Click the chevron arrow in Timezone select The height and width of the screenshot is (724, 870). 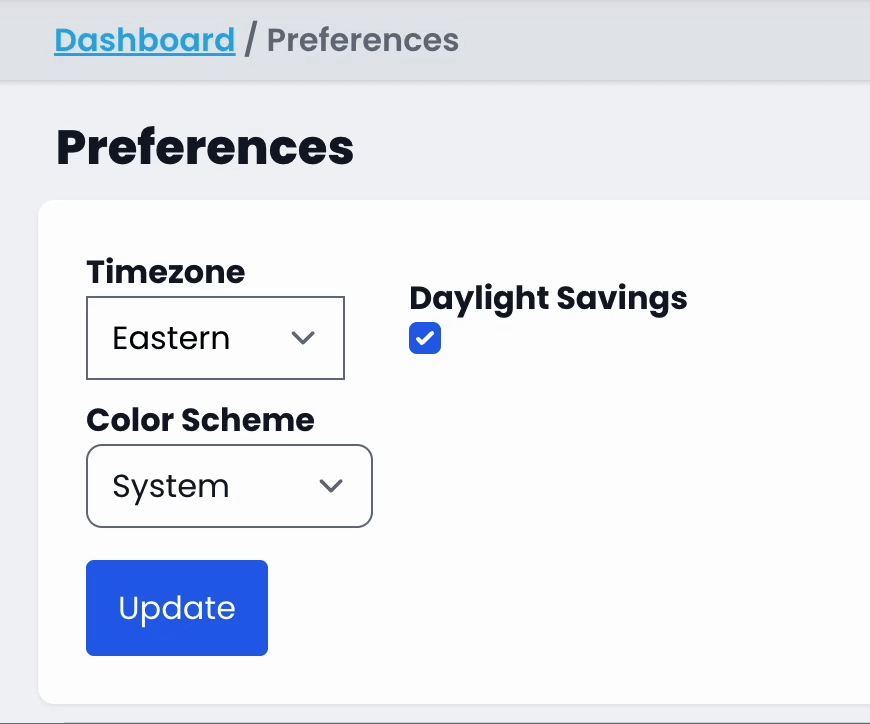[x=303, y=338]
